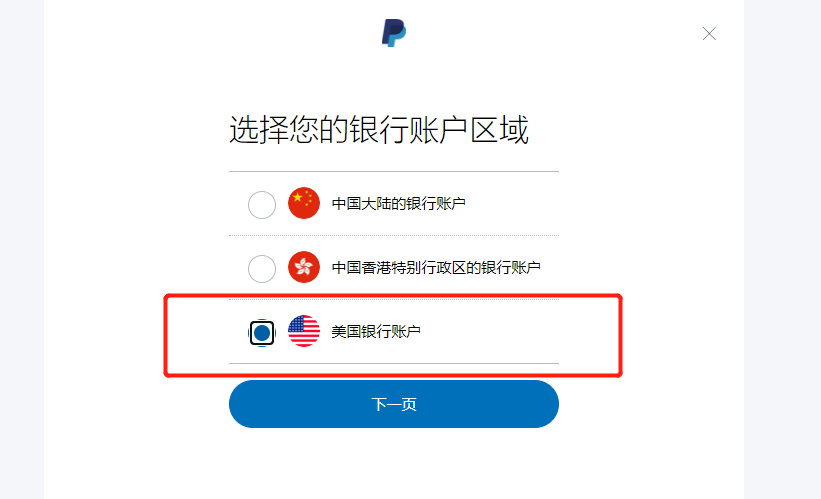
Task: Click the PayPal logo at top
Action: [394, 33]
